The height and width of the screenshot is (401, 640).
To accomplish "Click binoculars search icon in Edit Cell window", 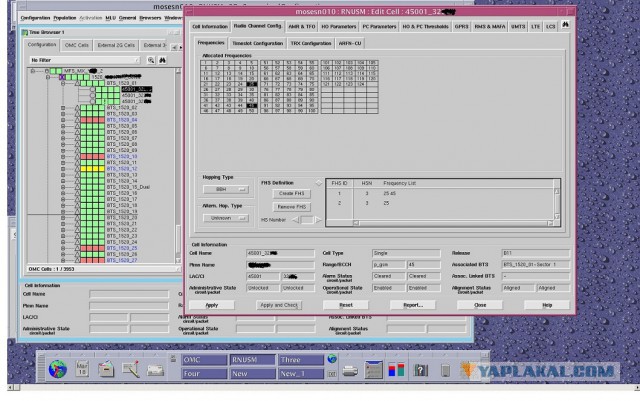I will [565, 25].
